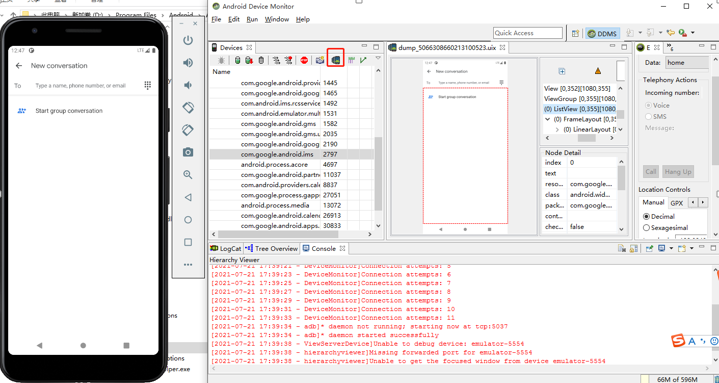Open the Help menu
The image size is (719, 383).
click(x=303, y=19)
